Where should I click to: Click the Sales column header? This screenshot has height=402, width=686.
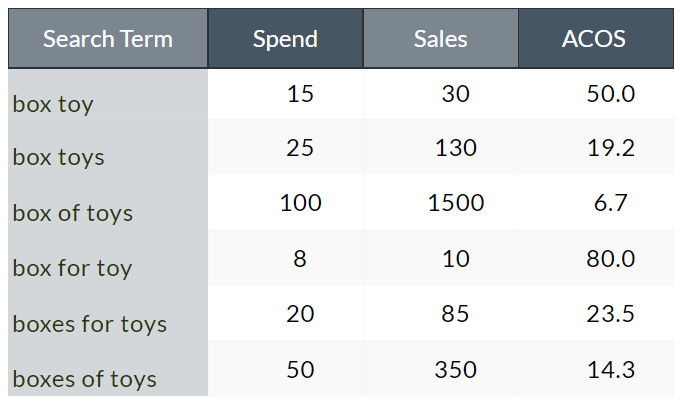pos(440,39)
